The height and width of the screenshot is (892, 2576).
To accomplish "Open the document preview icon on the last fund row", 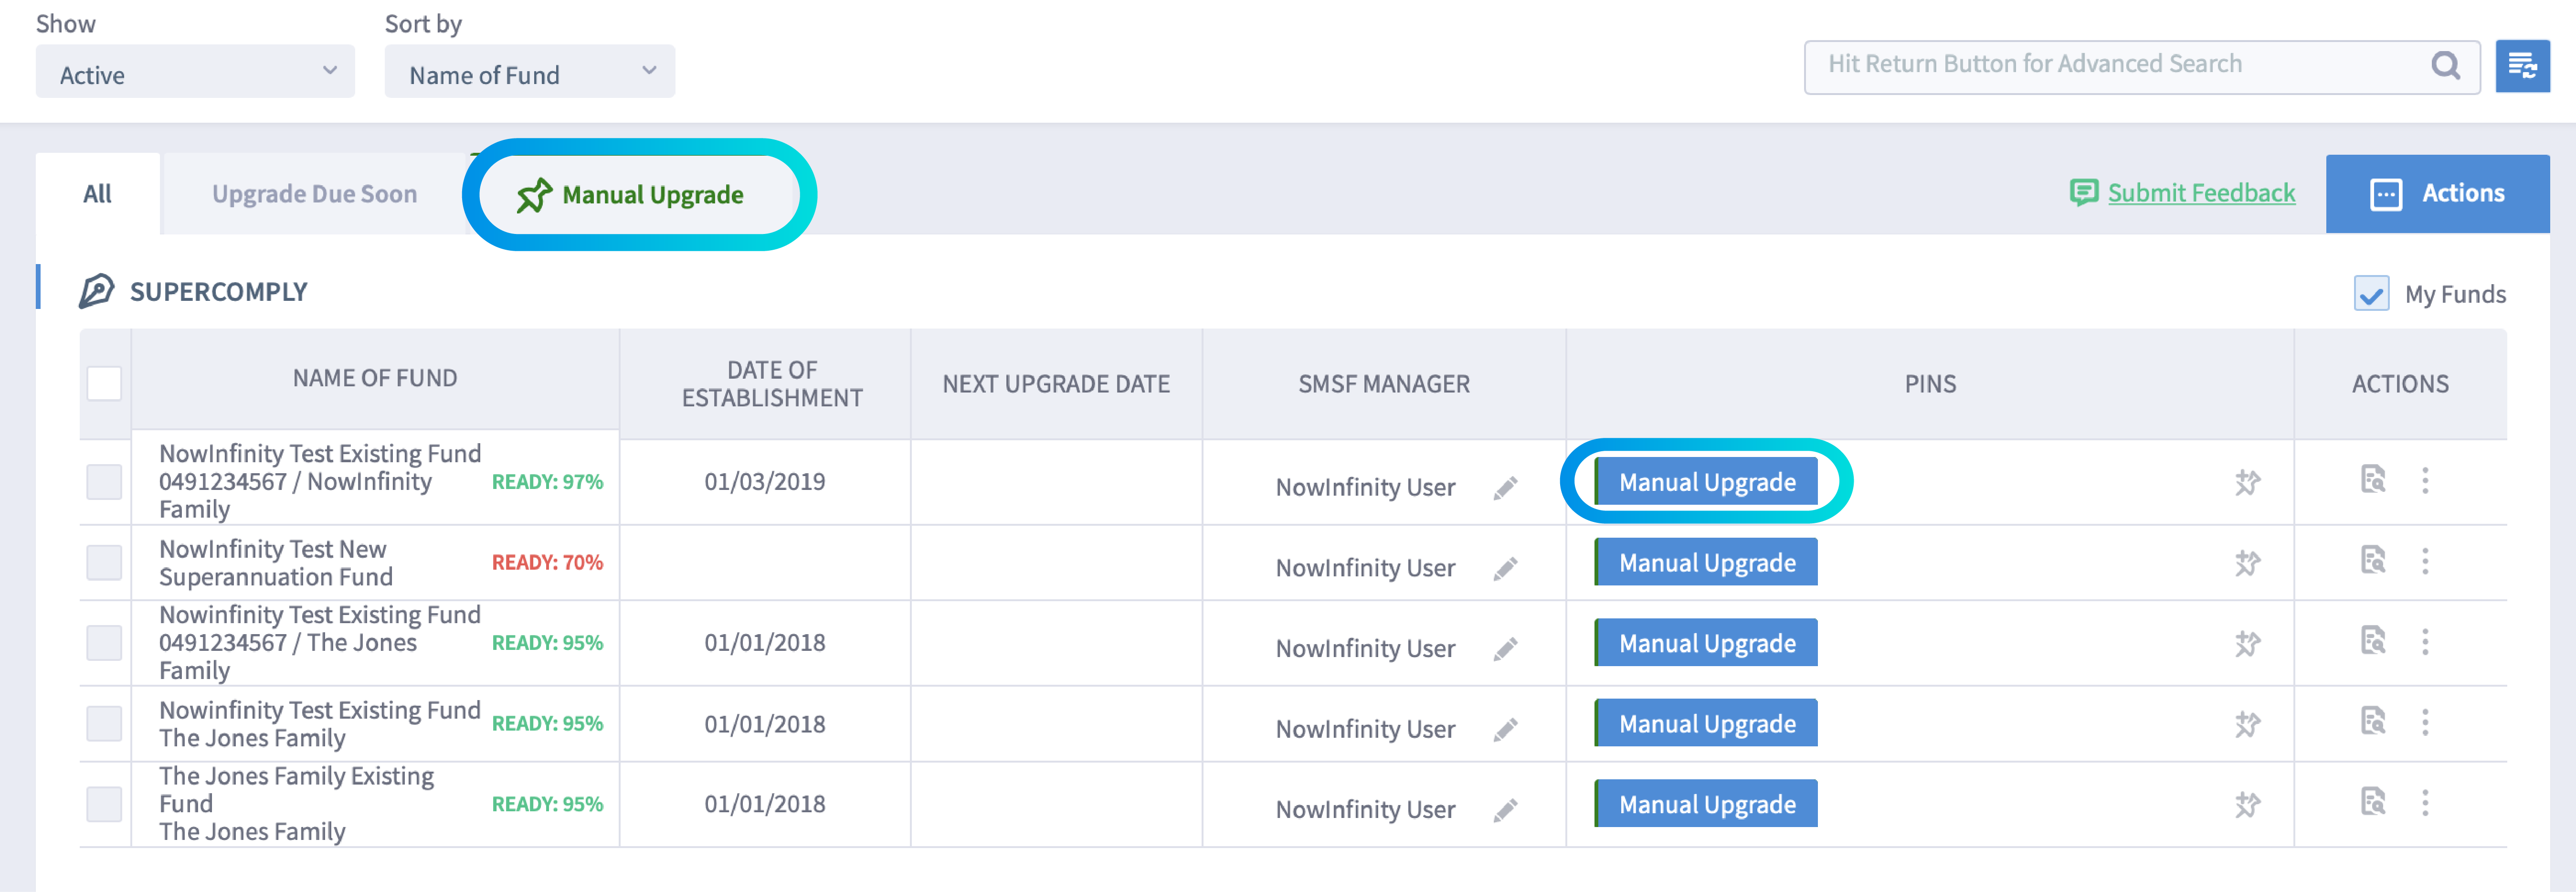I will tap(2373, 803).
